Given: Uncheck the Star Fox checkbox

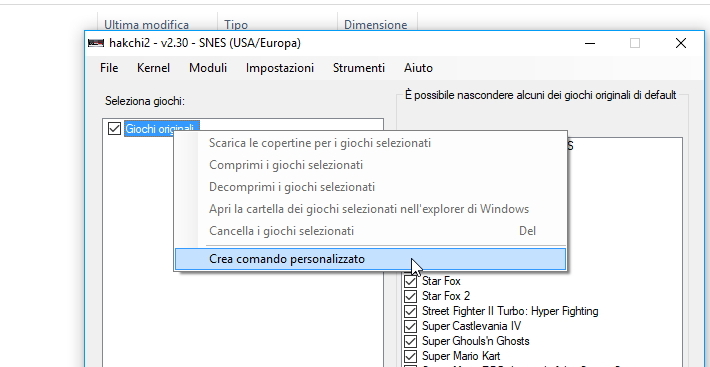Looking at the screenshot, I should (x=410, y=281).
